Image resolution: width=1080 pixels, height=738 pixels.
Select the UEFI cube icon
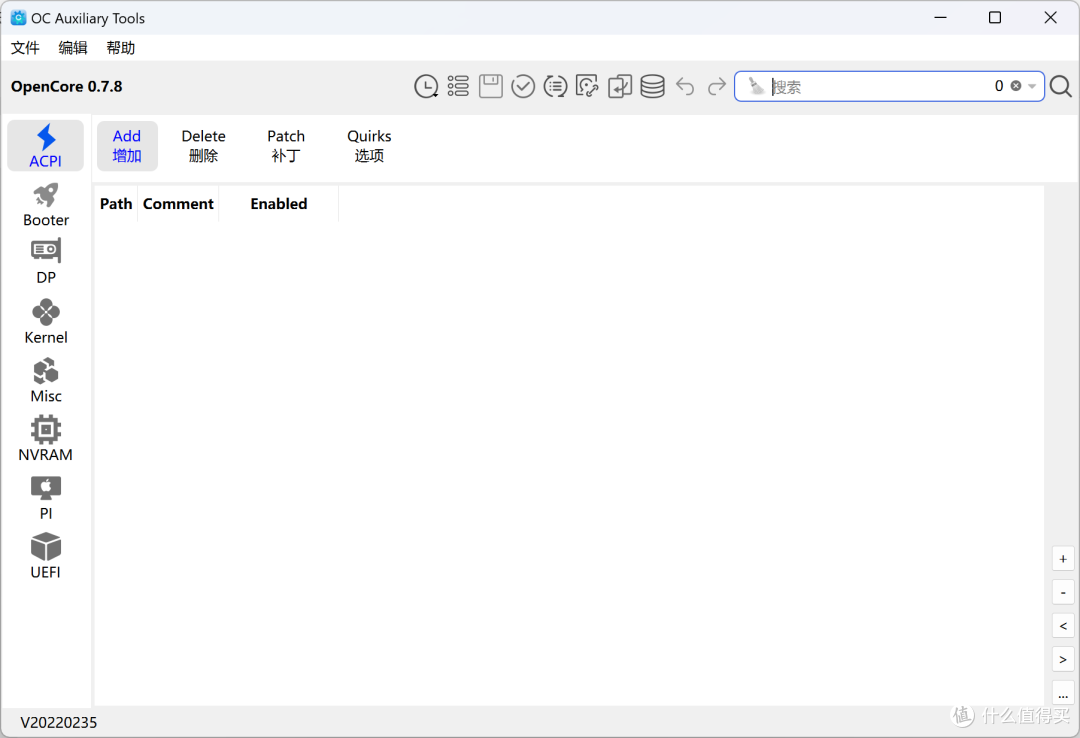[x=46, y=557]
